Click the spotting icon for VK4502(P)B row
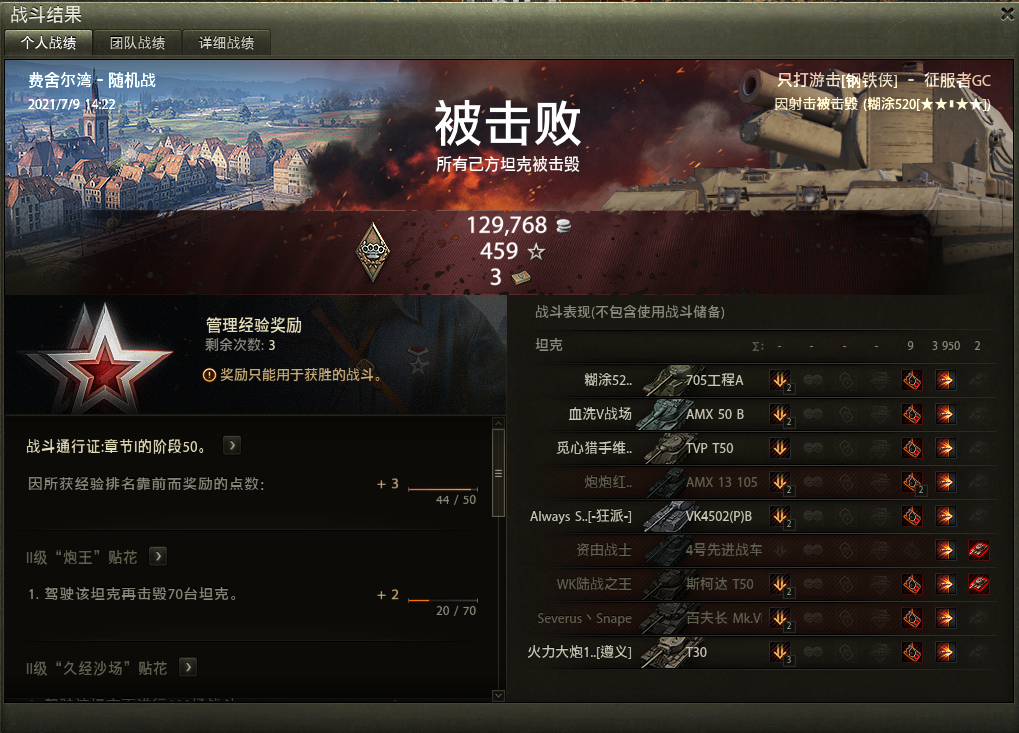The height and width of the screenshot is (733, 1019). tap(812, 516)
